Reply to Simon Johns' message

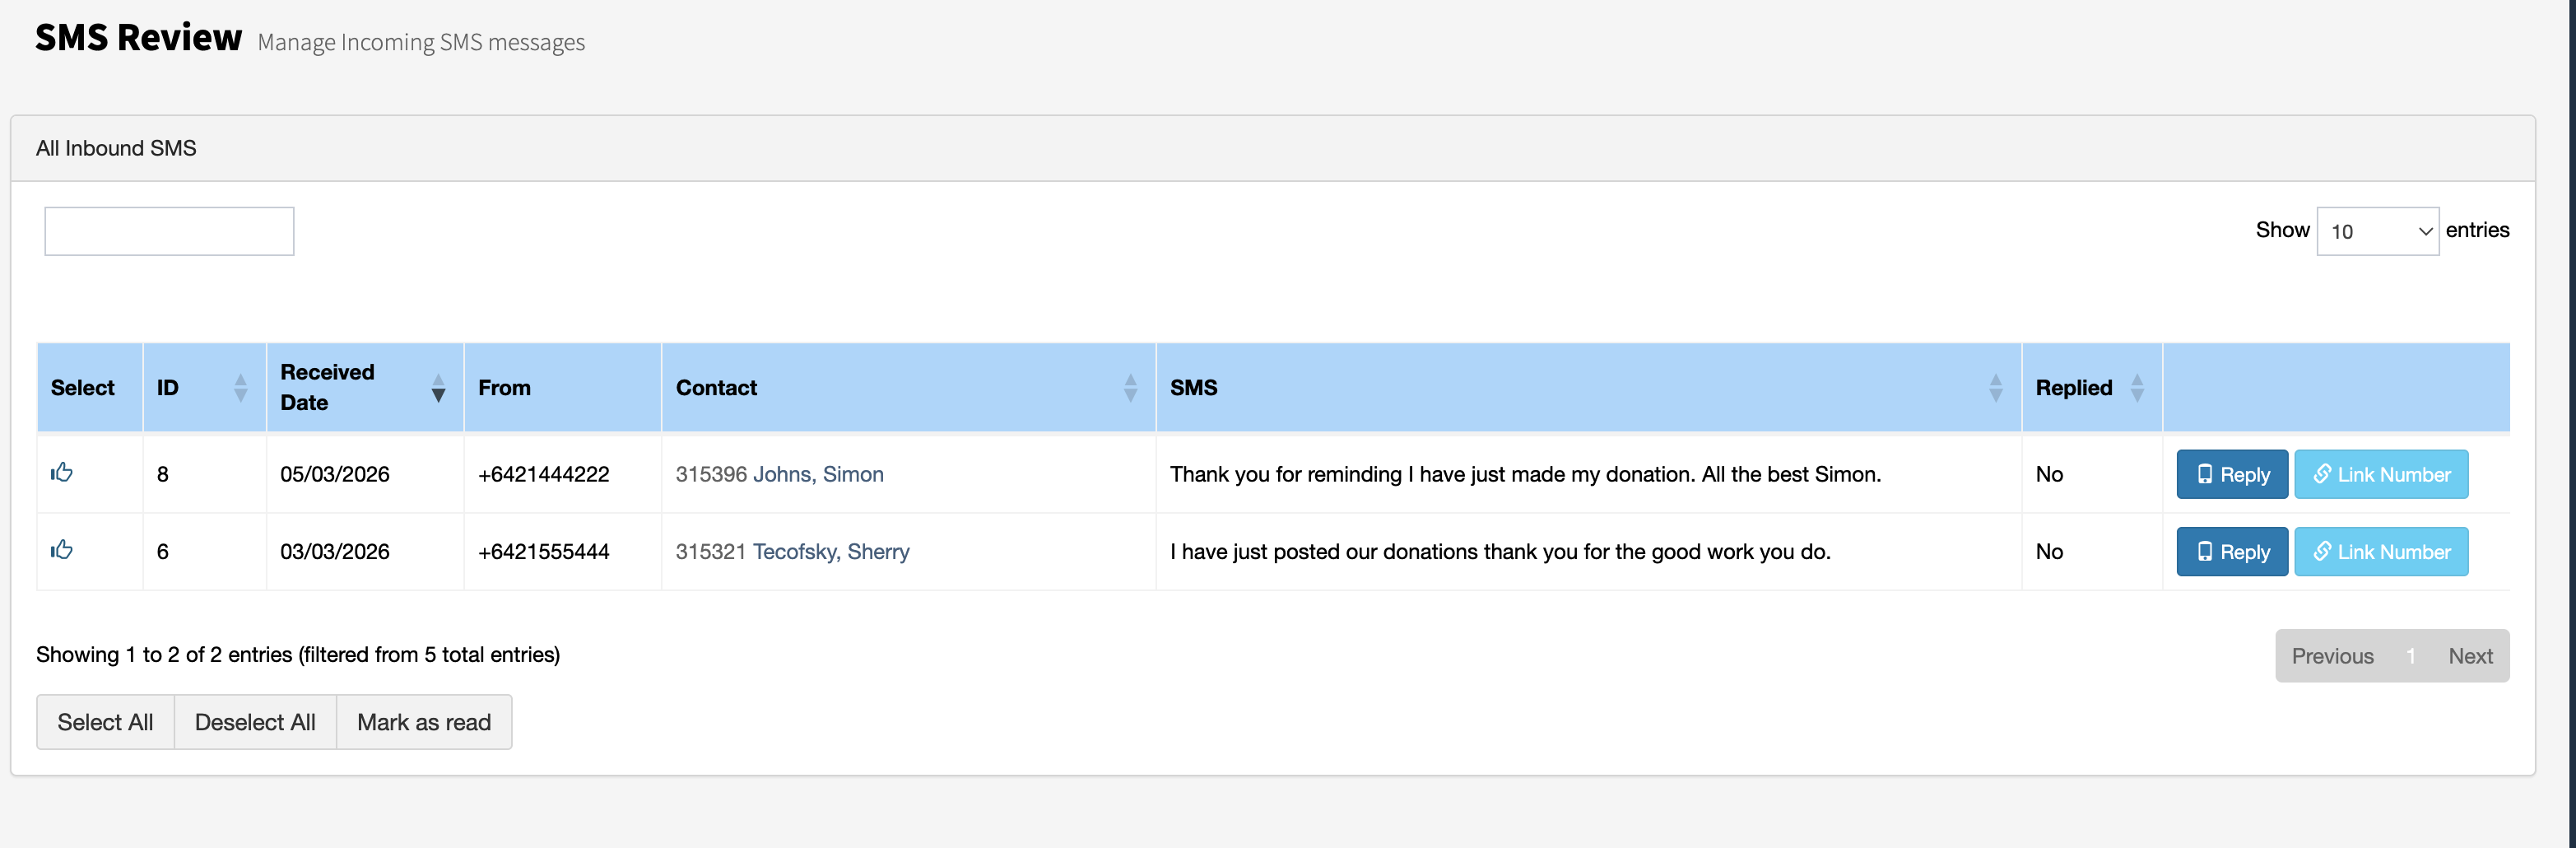(2232, 474)
